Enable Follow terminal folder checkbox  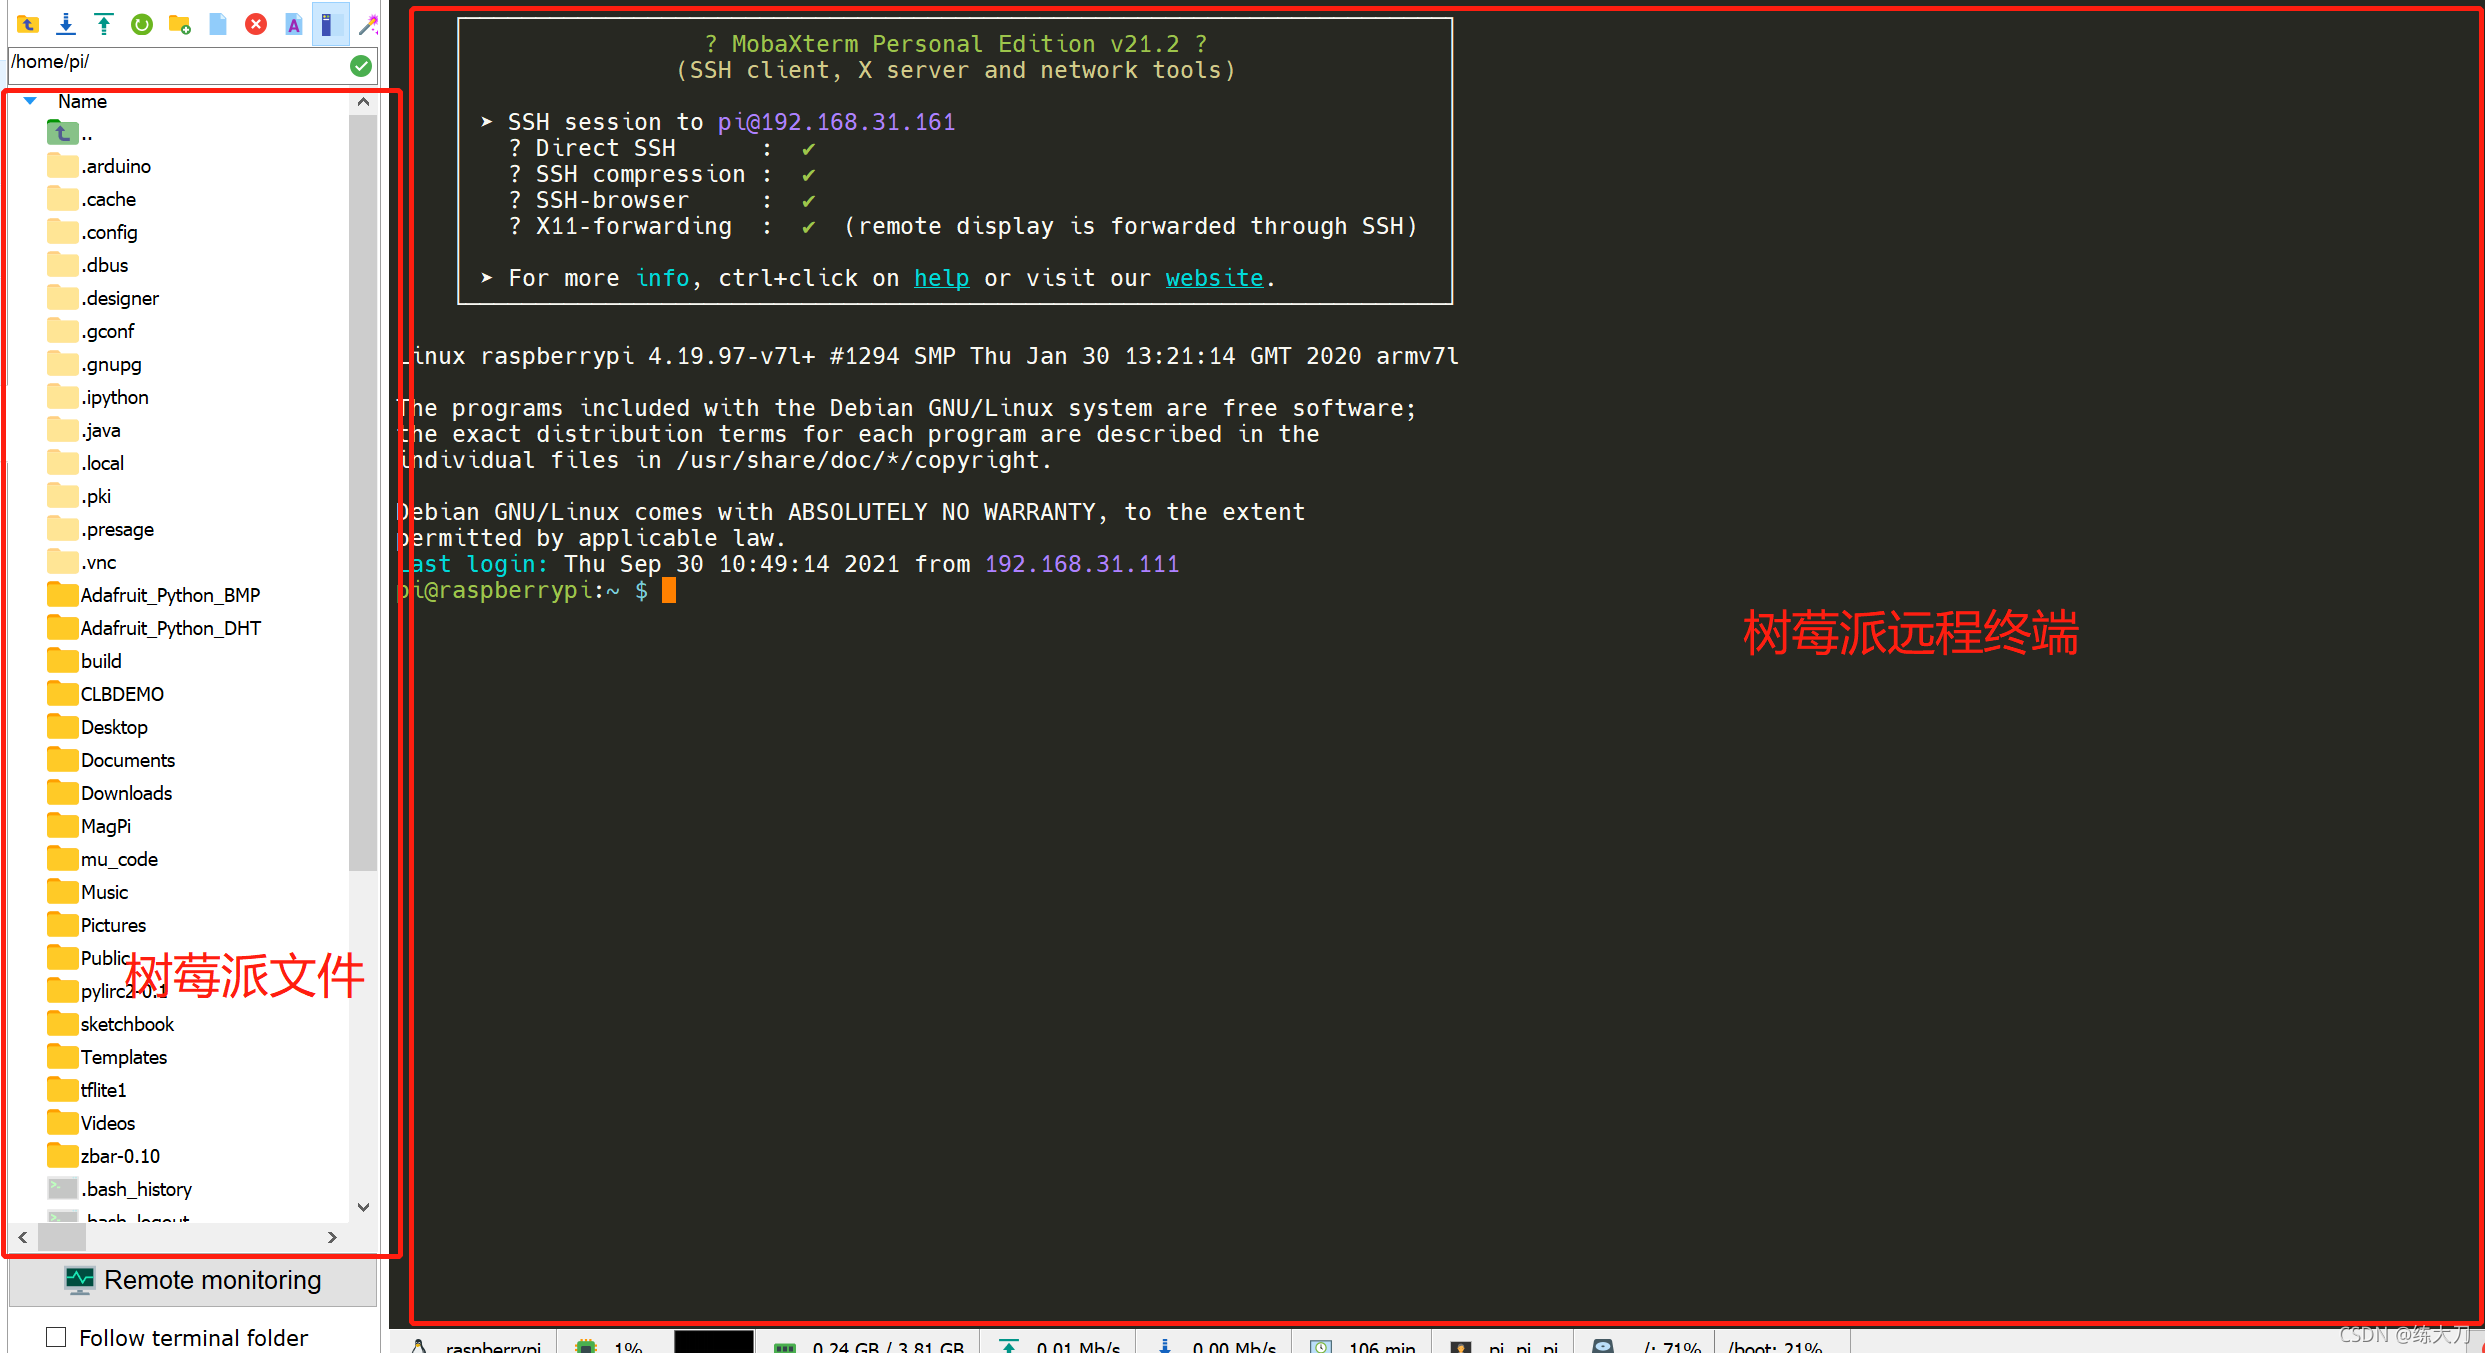pyautogui.click(x=57, y=1337)
